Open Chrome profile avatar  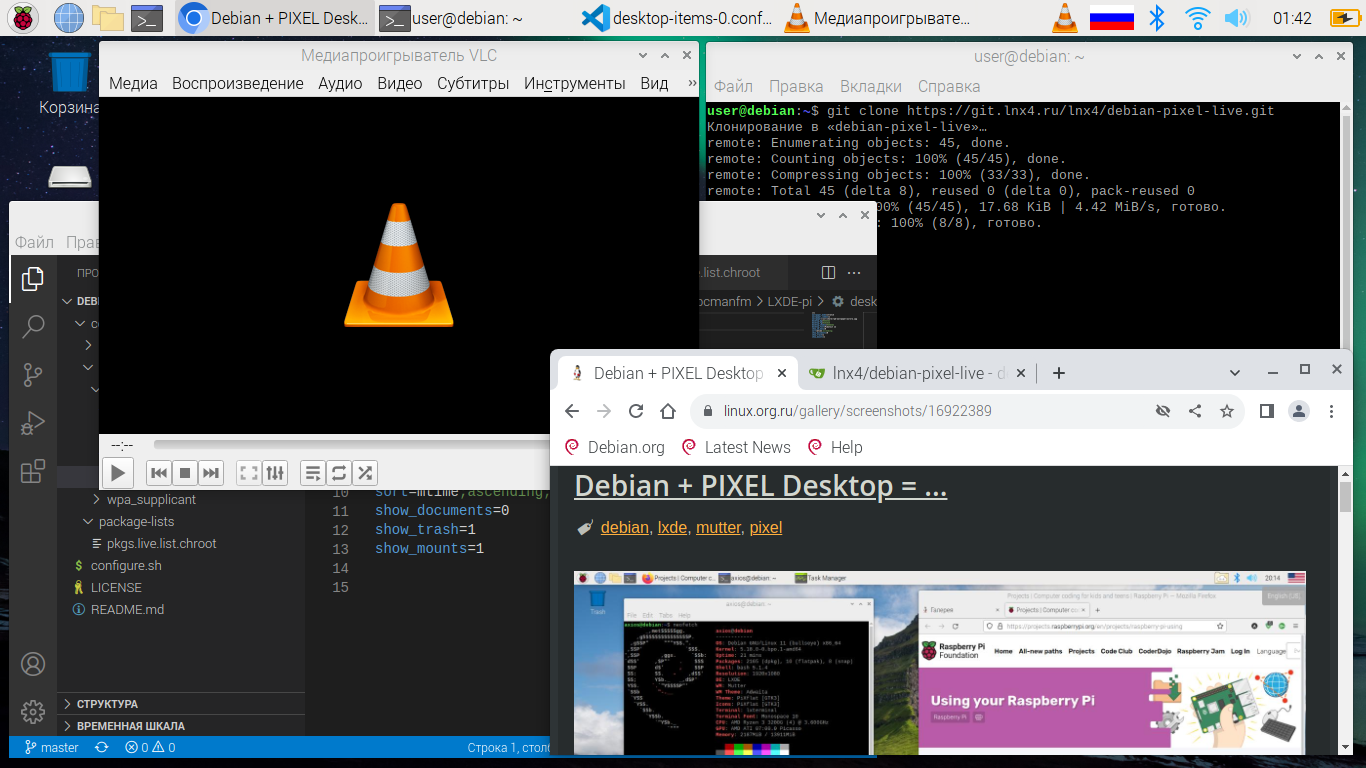[1298, 411]
